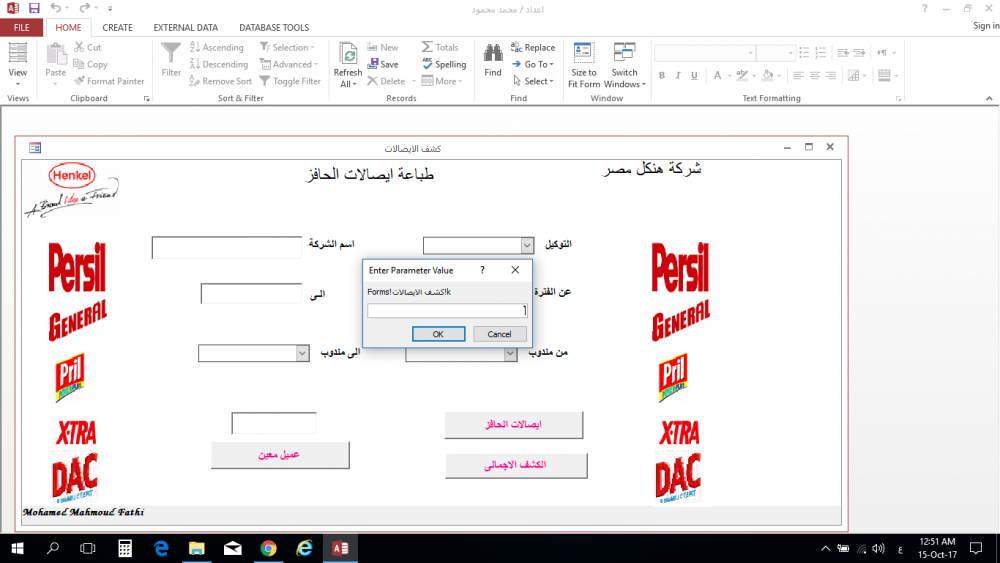Image resolution: width=1000 pixels, height=563 pixels.
Task: Click the Save icon in the quick access toolbar
Action: click(x=34, y=8)
